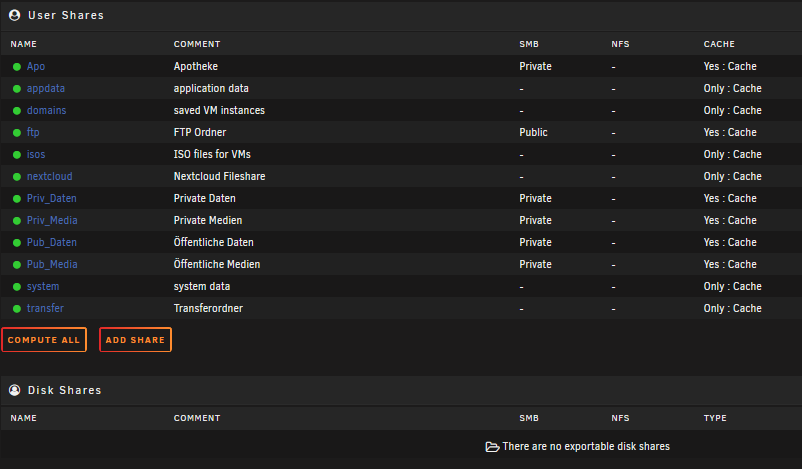Click green status dot for Priv_Media share
Viewport: 802px width, 469px height.
(17, 220)
